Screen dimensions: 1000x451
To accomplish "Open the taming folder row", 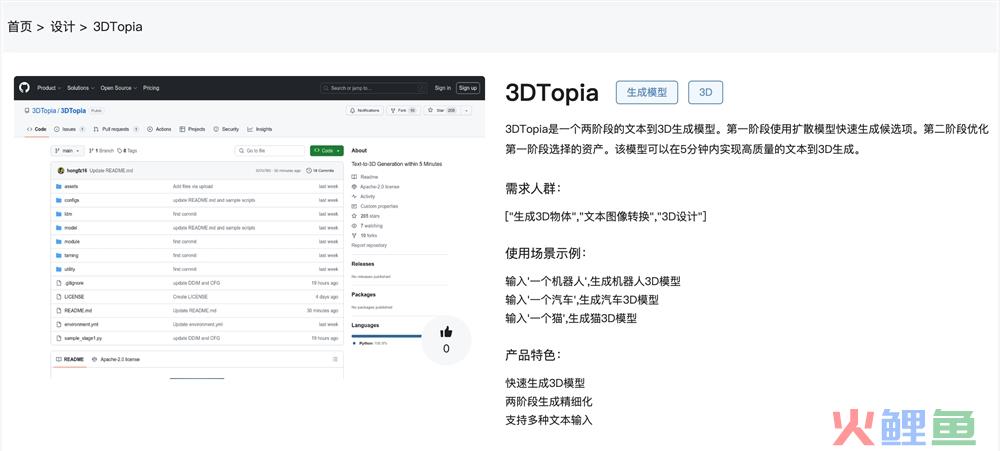I will [197, 255].
